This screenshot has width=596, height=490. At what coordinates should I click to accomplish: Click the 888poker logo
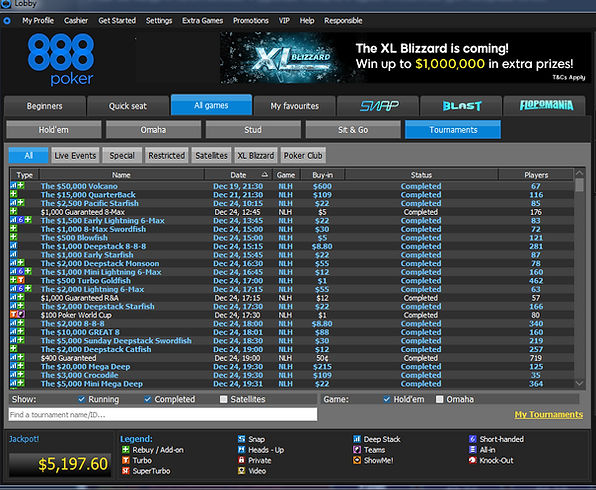tap(61, 59)
